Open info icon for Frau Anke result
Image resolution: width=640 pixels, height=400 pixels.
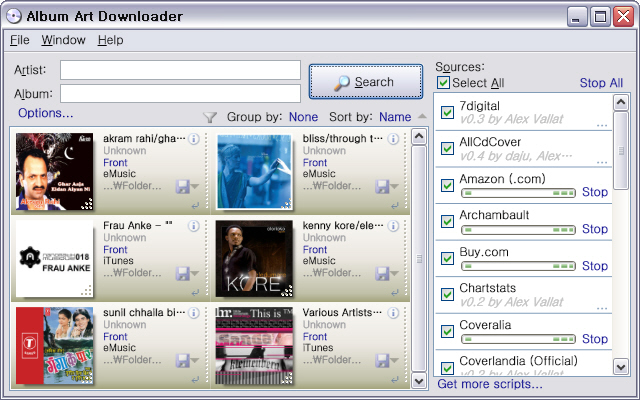point(194,226)
